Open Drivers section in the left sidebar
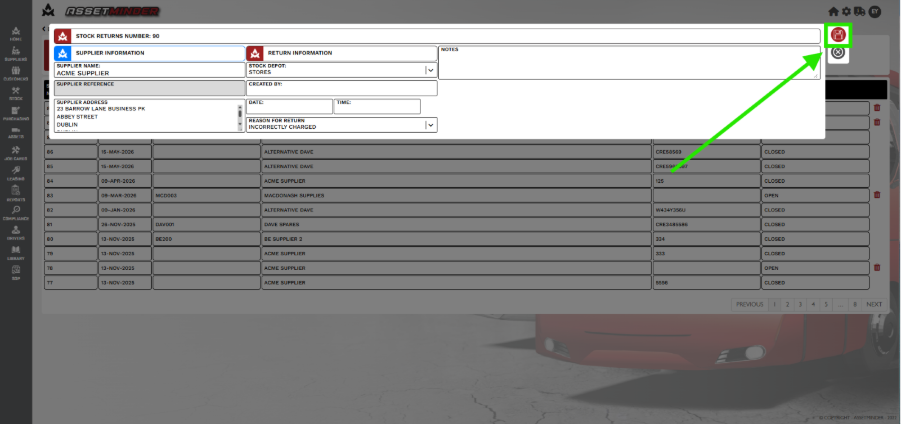 [16, 233]
